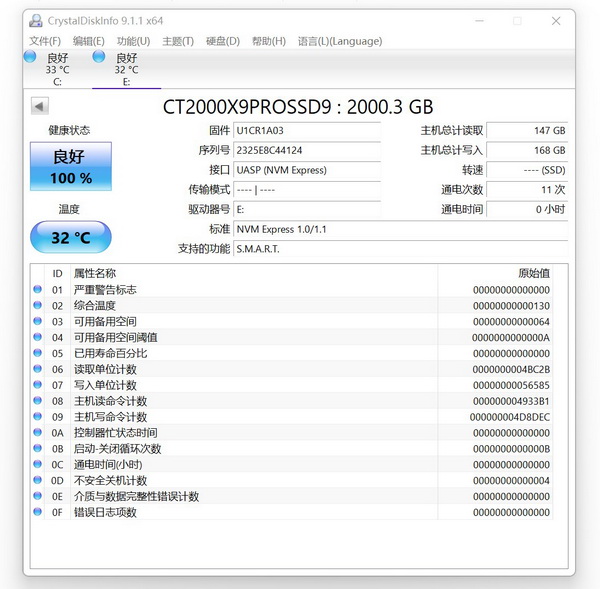Click the 良好 100 % health status button

pyautogui.click(x=71, y=166)
